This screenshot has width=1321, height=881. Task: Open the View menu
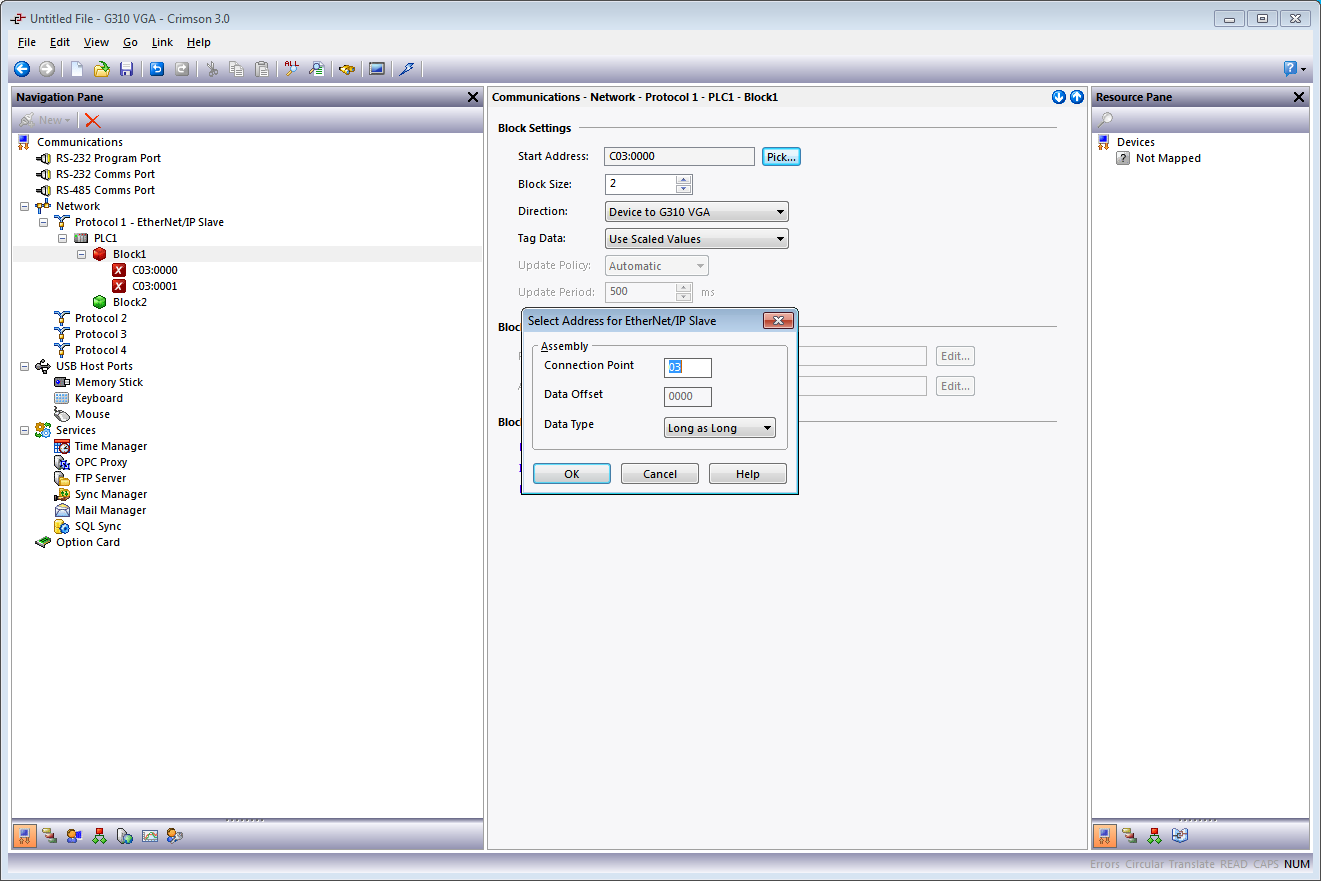96,42
